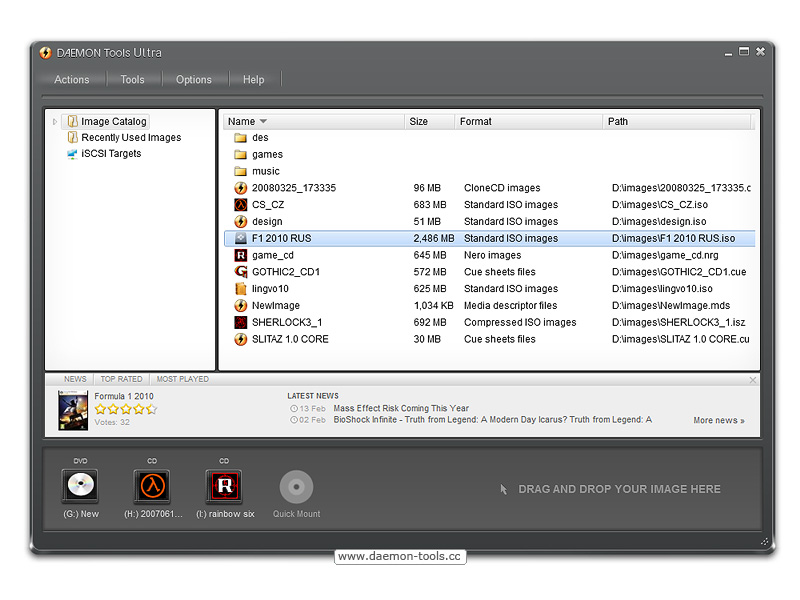Select the (H:) 2007061 CD drive
The height and width of the screenshot is (600, 800).
coord(153,485)
